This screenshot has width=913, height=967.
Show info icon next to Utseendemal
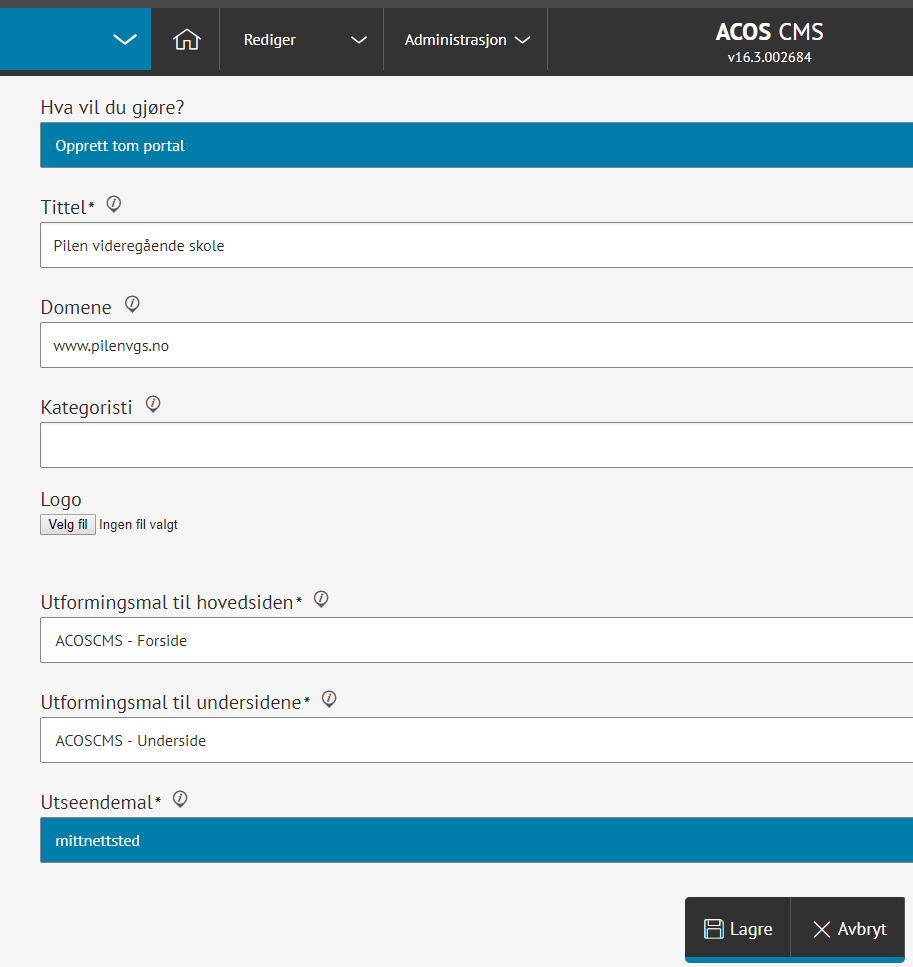(180, 799)
